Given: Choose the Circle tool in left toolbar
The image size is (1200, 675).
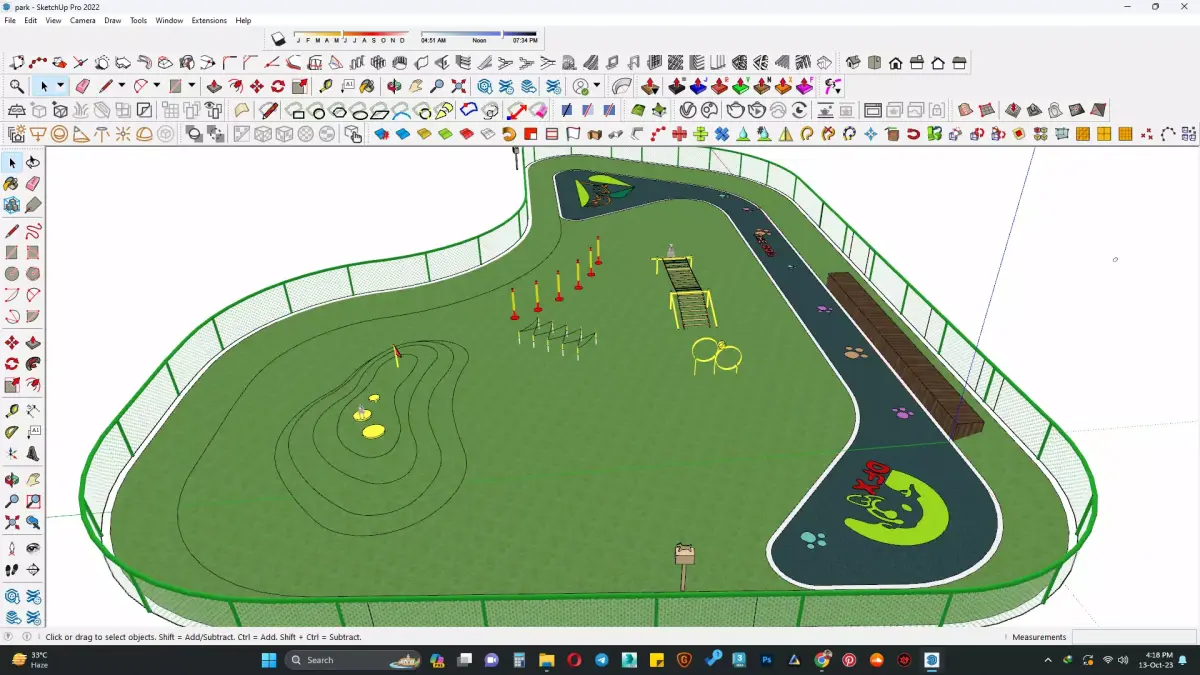Looking at the screenshot, I should click(x=12, y=274).
